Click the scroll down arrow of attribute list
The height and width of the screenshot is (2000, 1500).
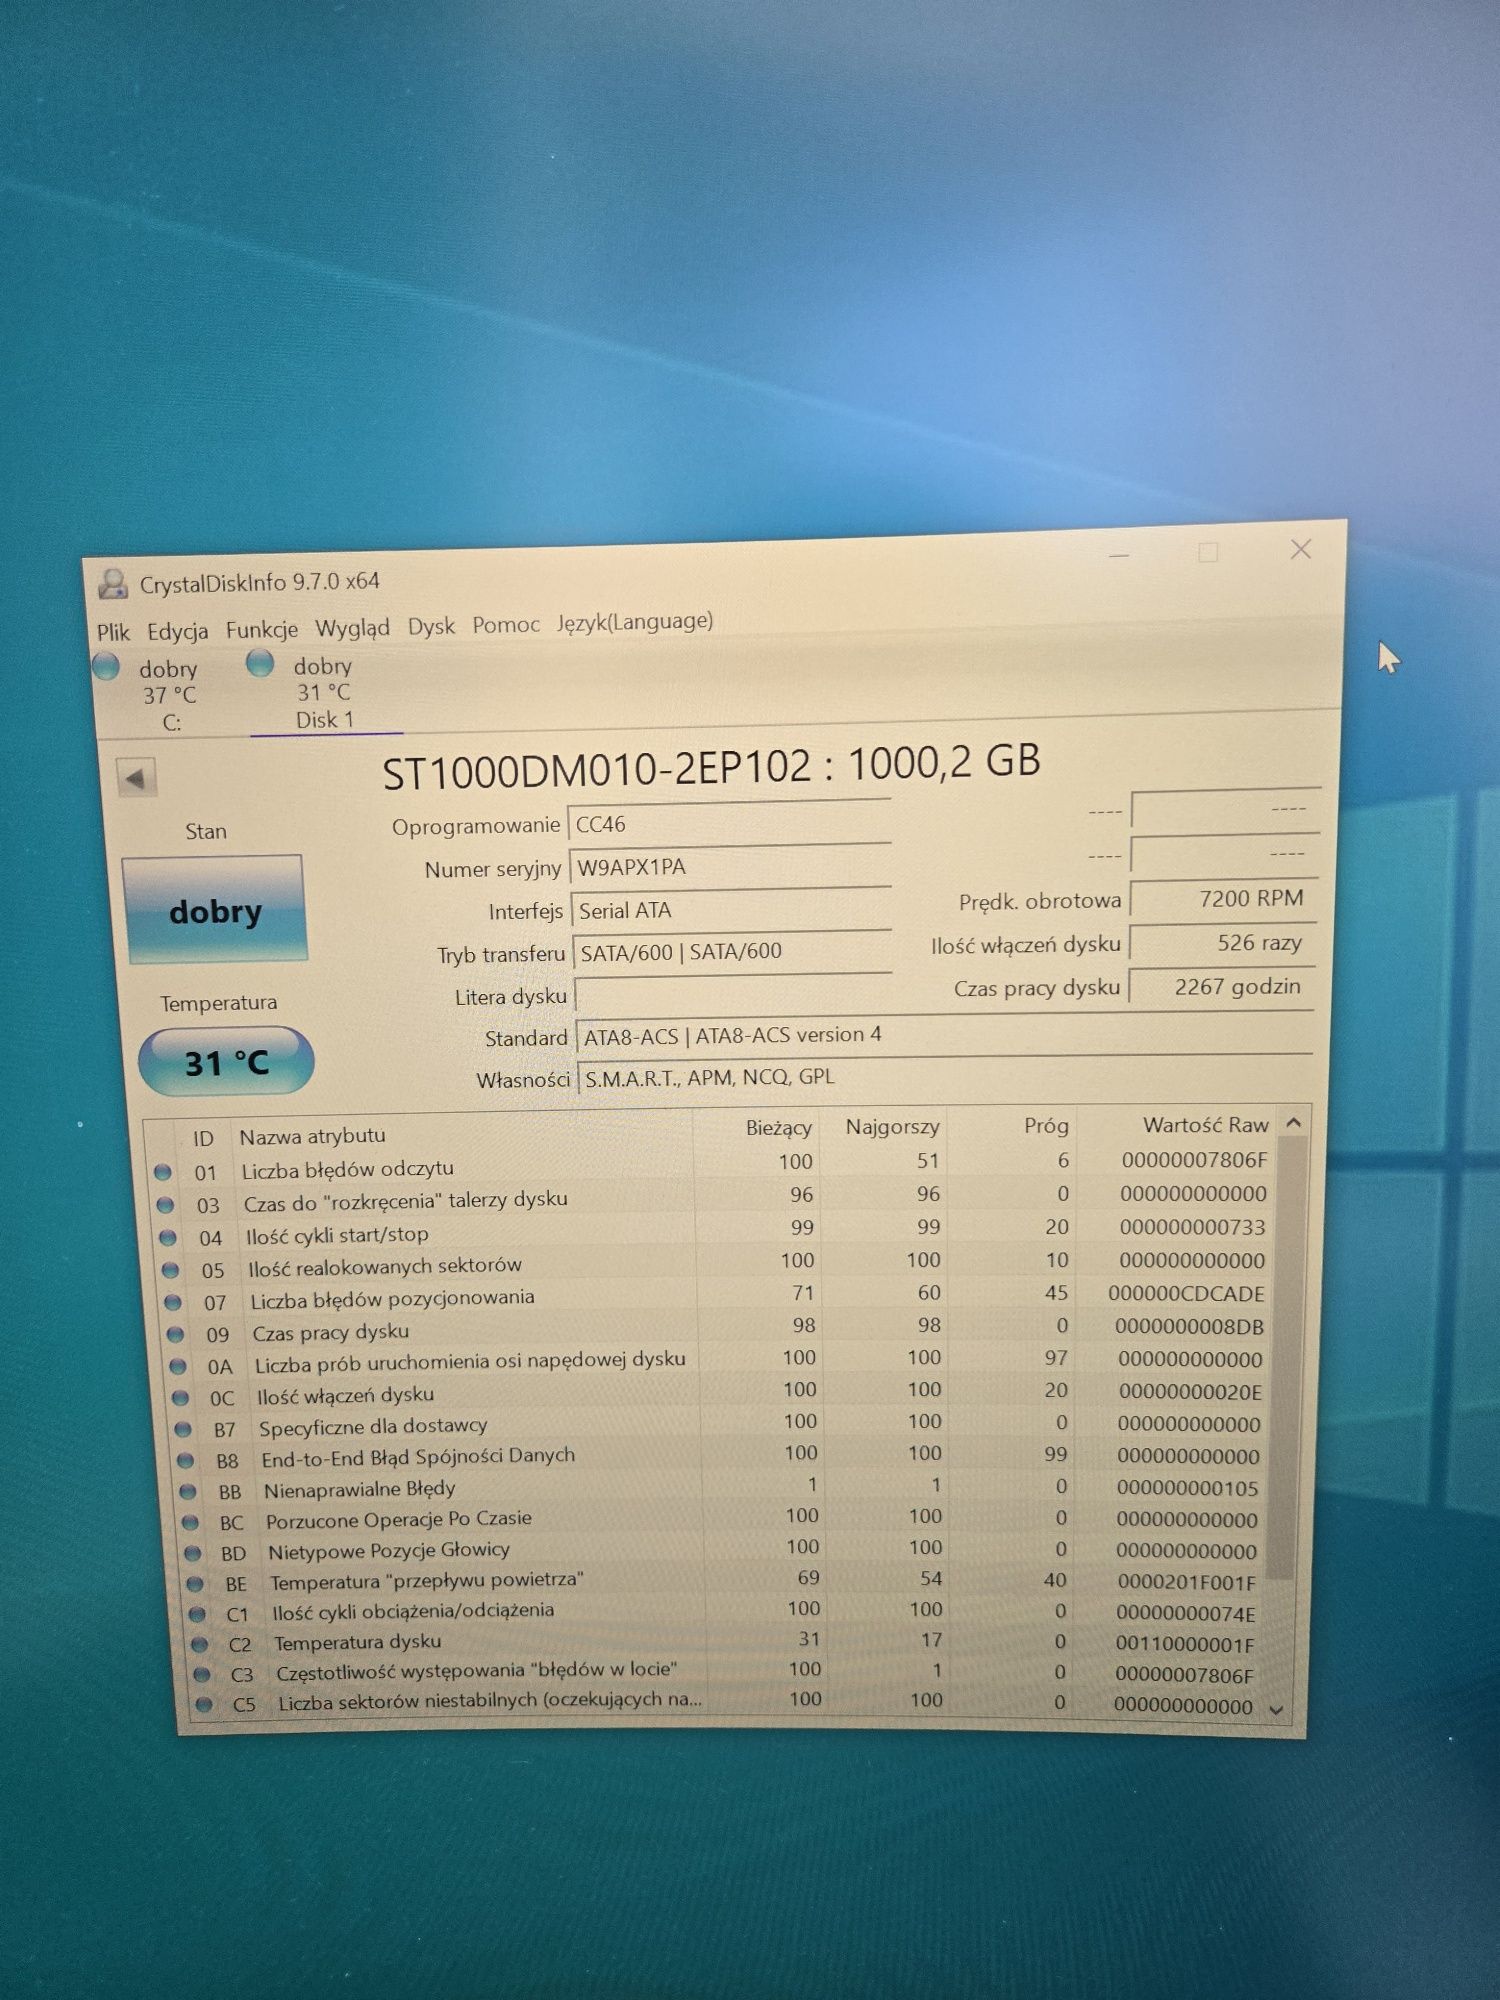pos(1276,1710)
